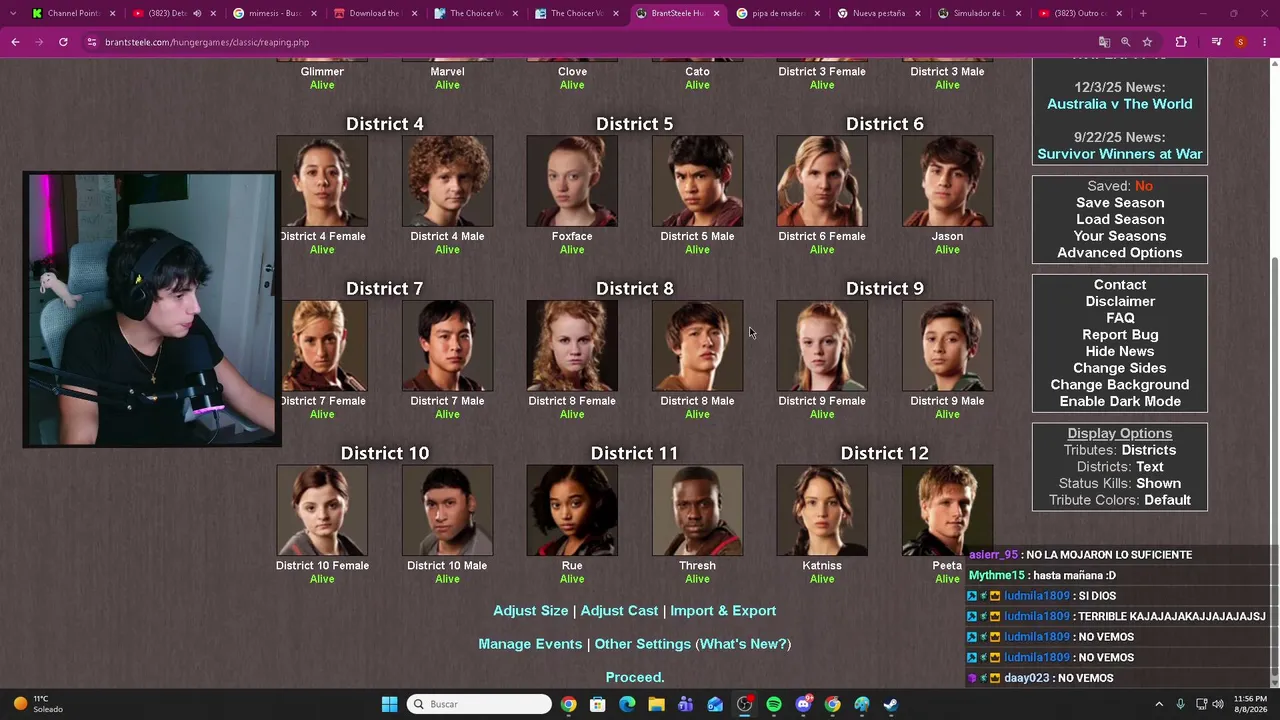The width and height of the screenshot is (1280, 720).
Task: Click the Report Bug link
Action: tap(1120, 335)
